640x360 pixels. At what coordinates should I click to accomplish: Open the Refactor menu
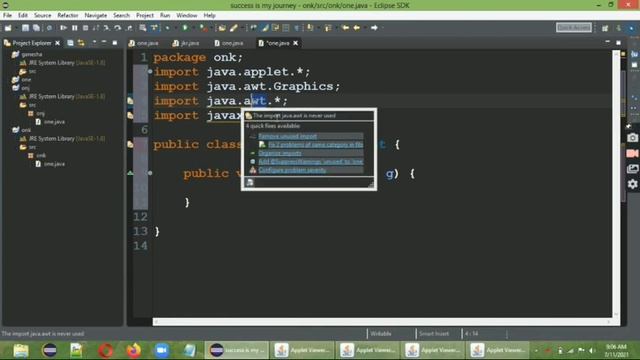click(67, 15)
